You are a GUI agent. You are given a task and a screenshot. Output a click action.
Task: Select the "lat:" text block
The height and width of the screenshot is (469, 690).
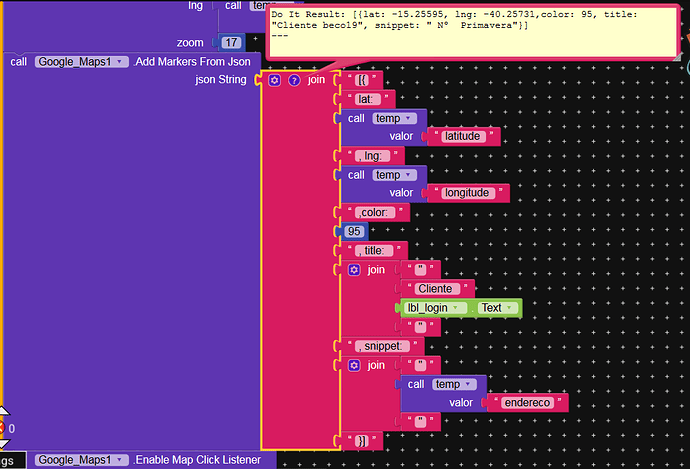368,99
